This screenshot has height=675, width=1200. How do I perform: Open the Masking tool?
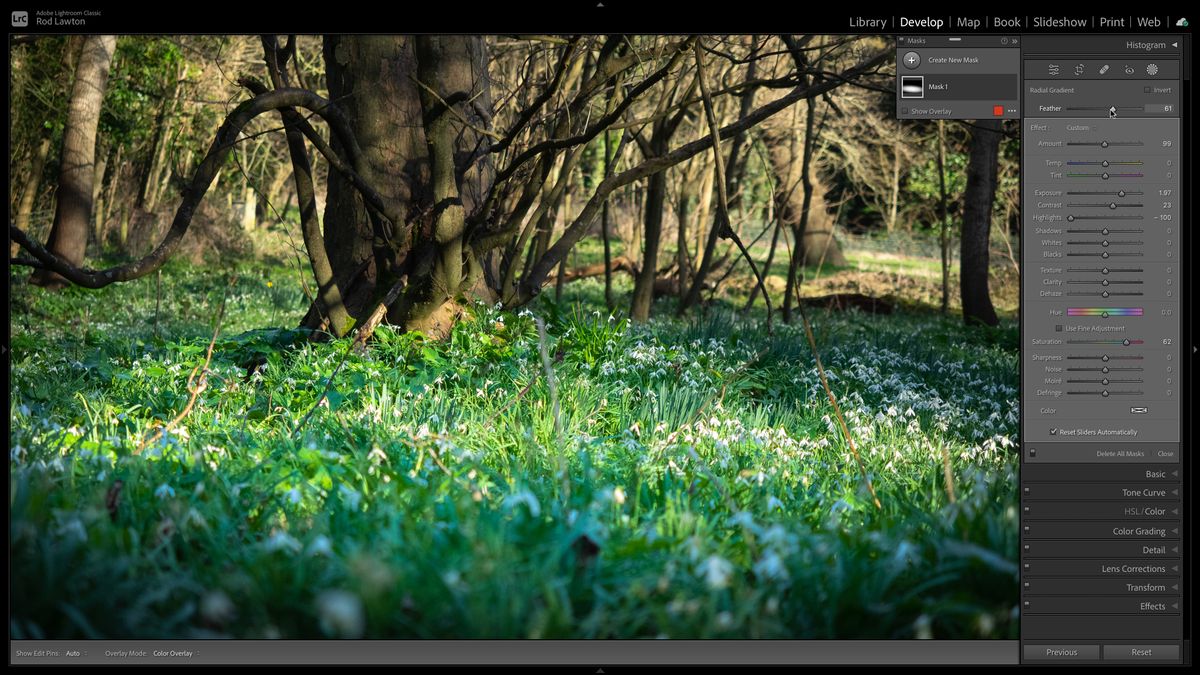coord(1152,69)
